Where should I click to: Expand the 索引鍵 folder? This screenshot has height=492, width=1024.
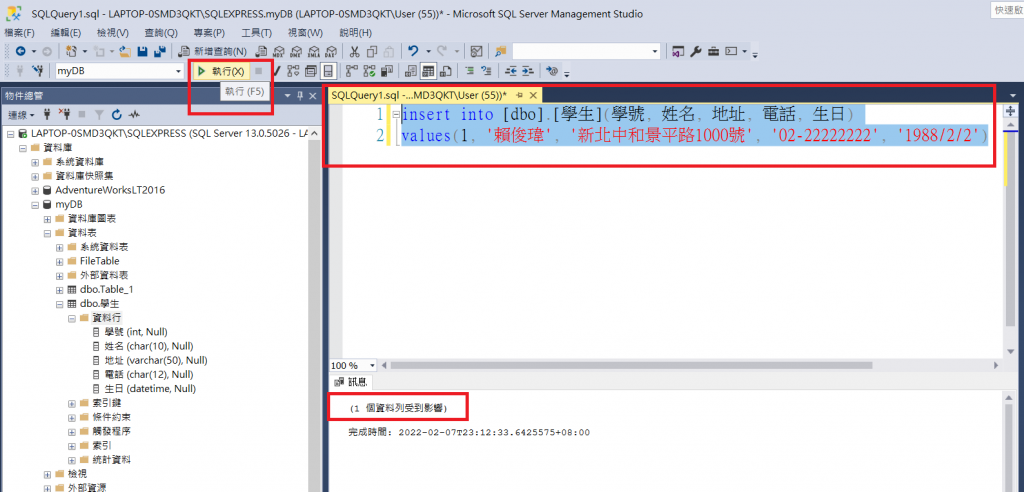72,402
